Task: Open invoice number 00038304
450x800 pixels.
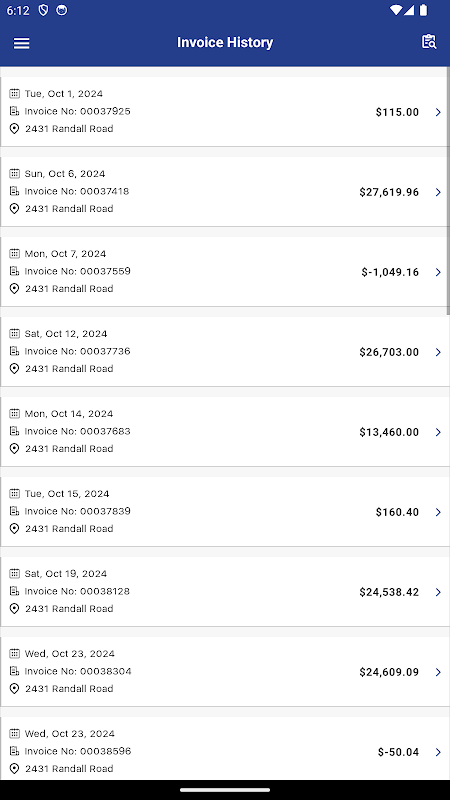Action: [225, 671]
